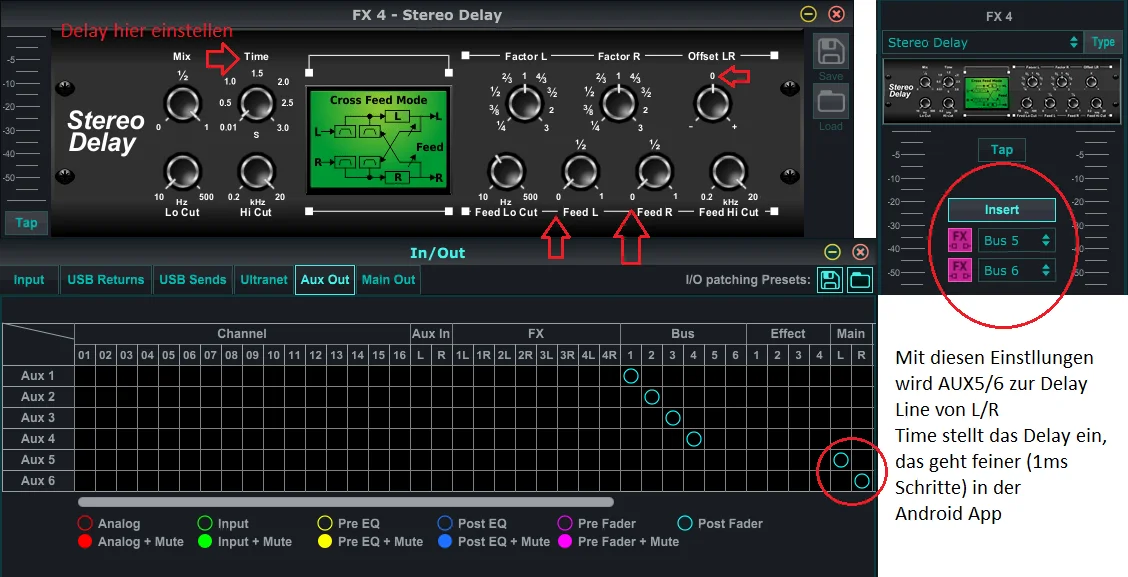Click the Type button in FX 4 panel
The image size is (1128, 577).
[x=1103, y=42]
